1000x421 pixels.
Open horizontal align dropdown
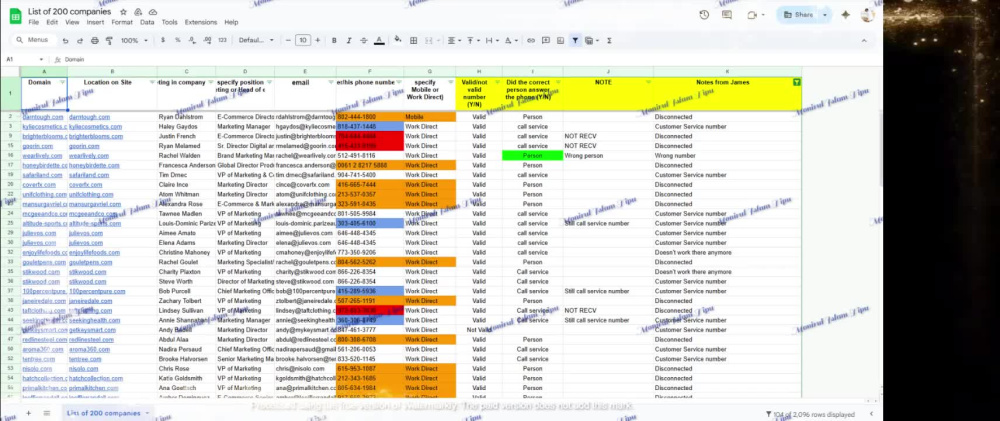tap(454, 40)
